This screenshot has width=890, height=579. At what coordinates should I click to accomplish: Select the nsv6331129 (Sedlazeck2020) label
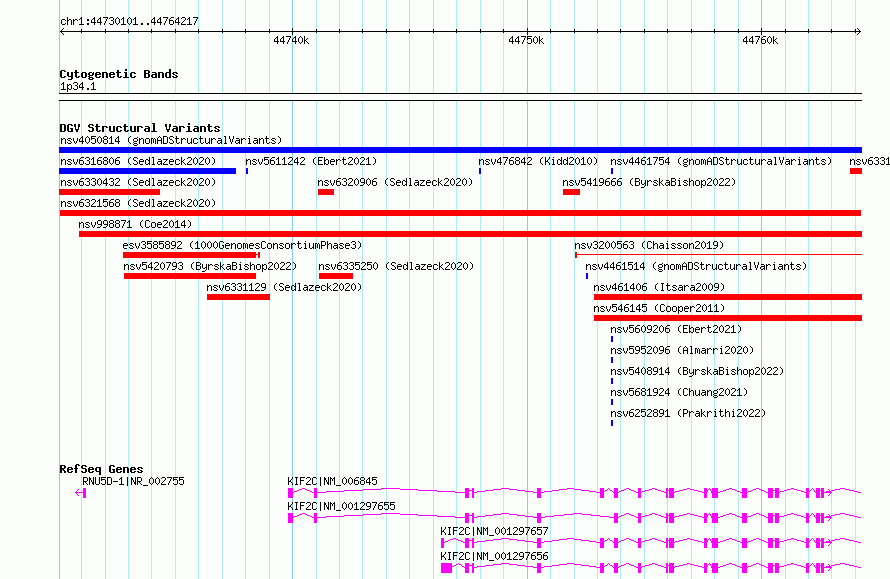pyautogui.click(x=284, y=287)
